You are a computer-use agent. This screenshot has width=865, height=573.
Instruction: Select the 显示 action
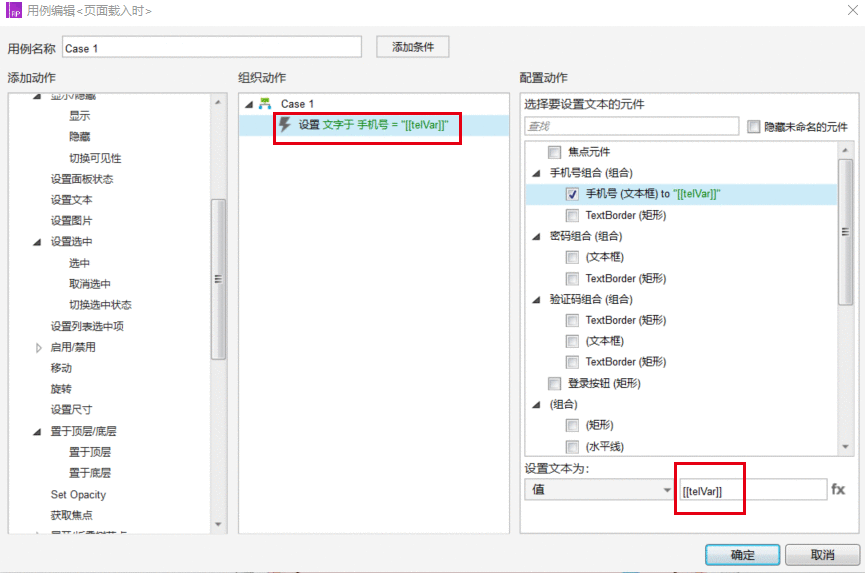coord(79,116)
